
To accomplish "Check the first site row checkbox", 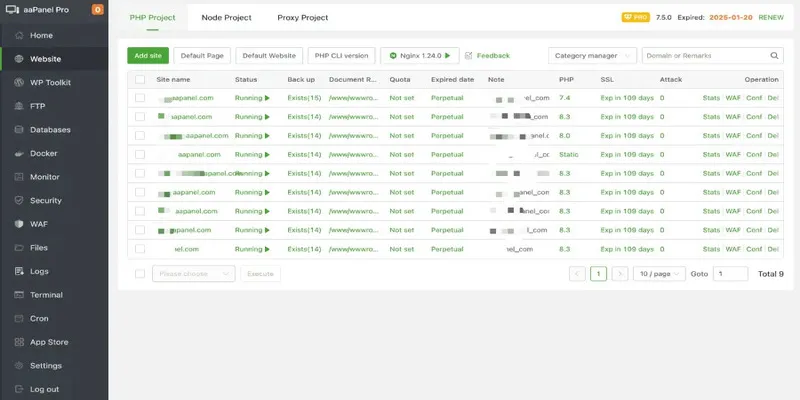I will click(x=140, y=98).
